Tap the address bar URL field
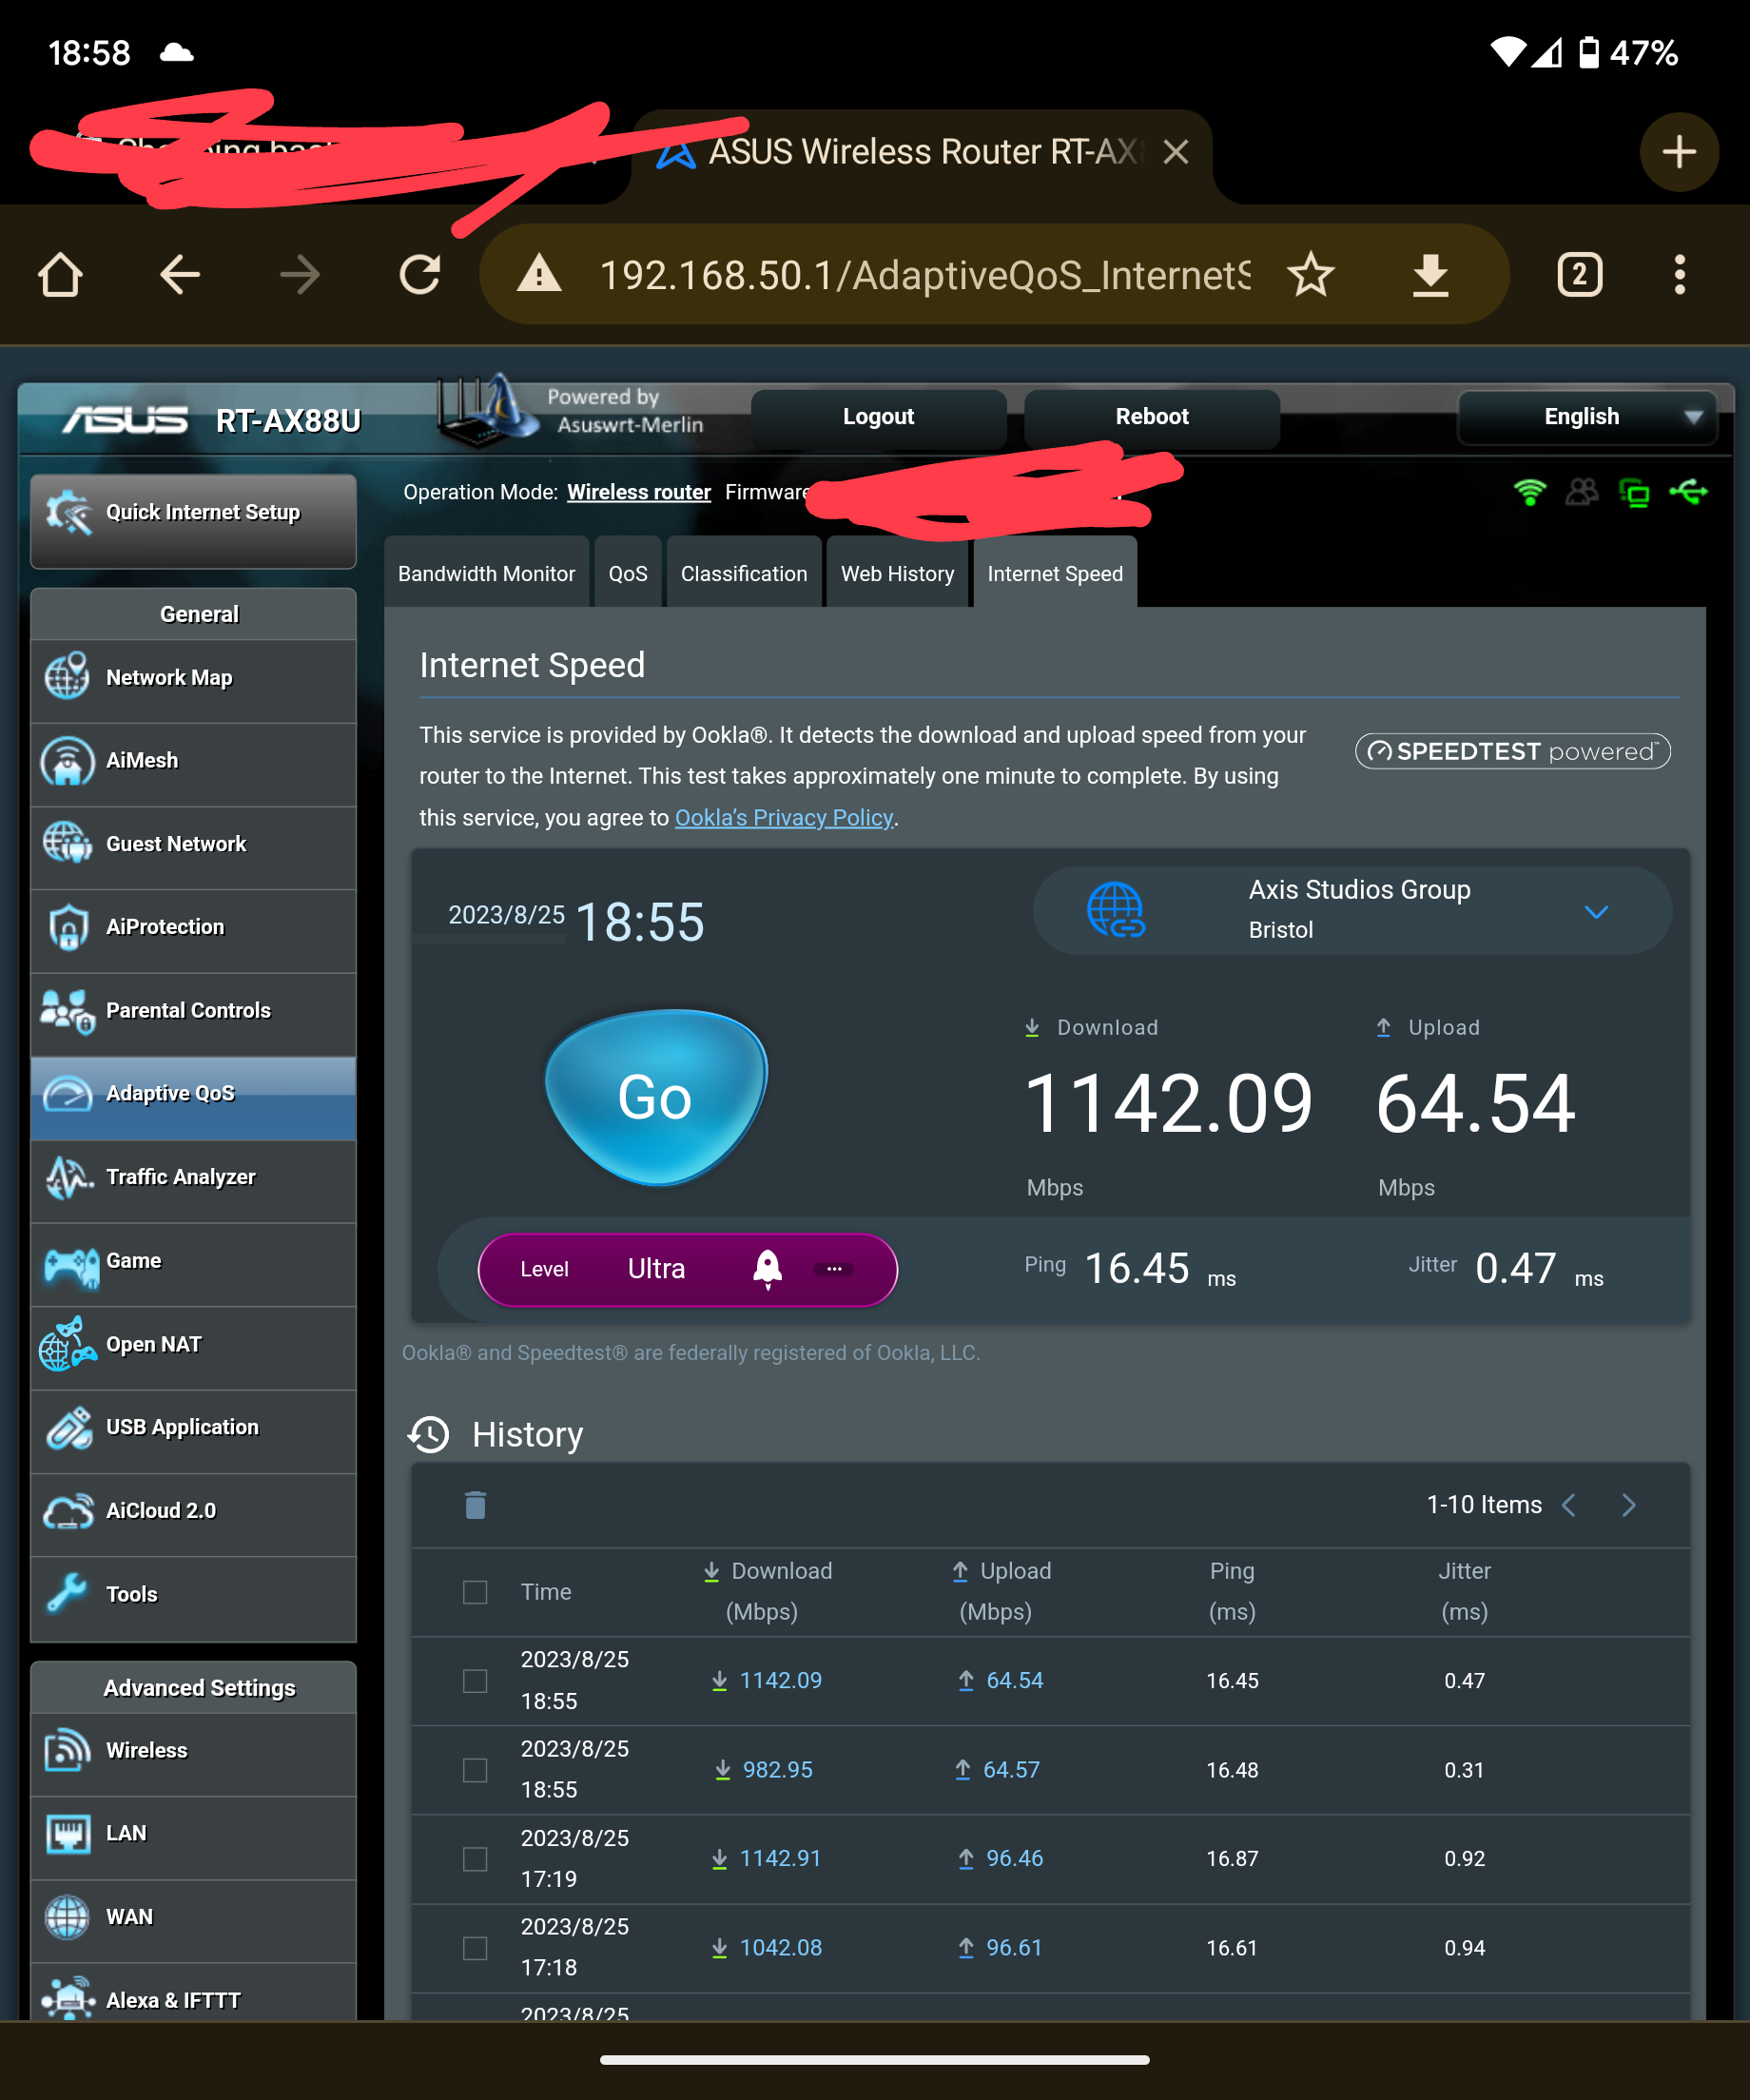Viewport: 1750px width, 2100px height. point(924,274)
